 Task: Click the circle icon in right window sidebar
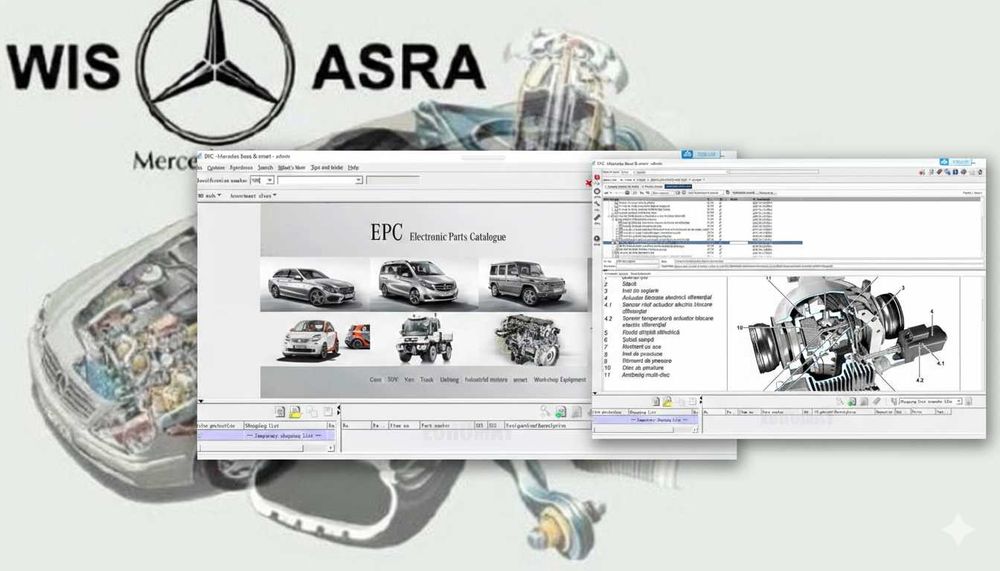(597, 191)
